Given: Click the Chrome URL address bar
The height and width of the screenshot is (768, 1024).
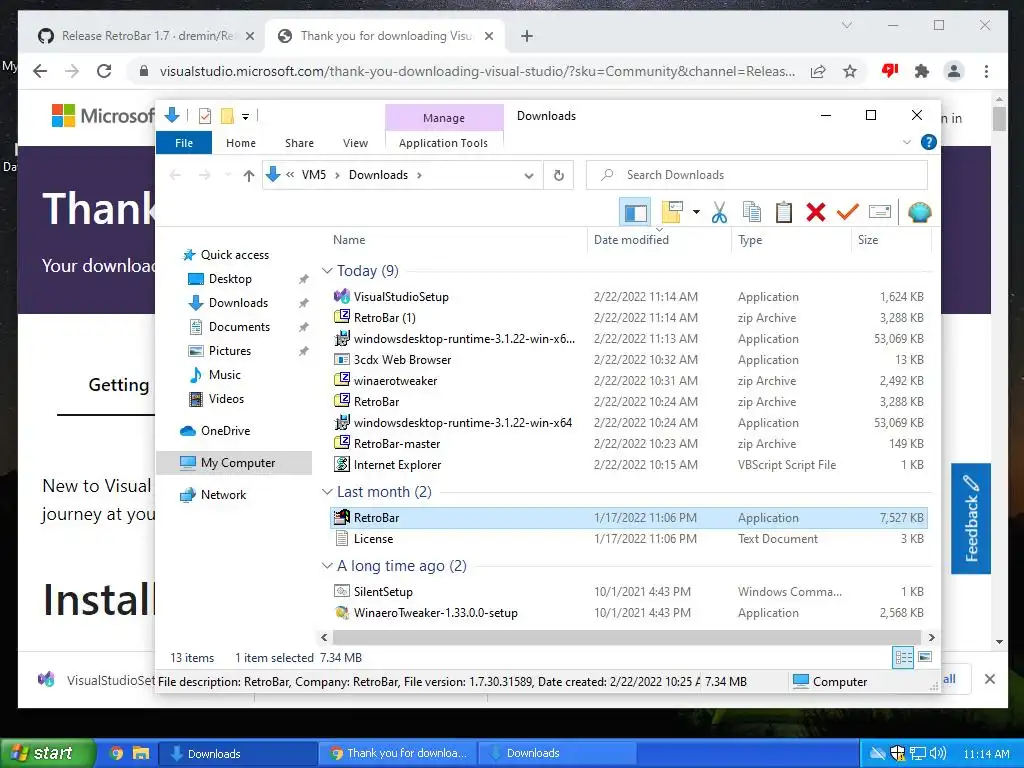Looking at the screenshot, I should click(477, 71).
